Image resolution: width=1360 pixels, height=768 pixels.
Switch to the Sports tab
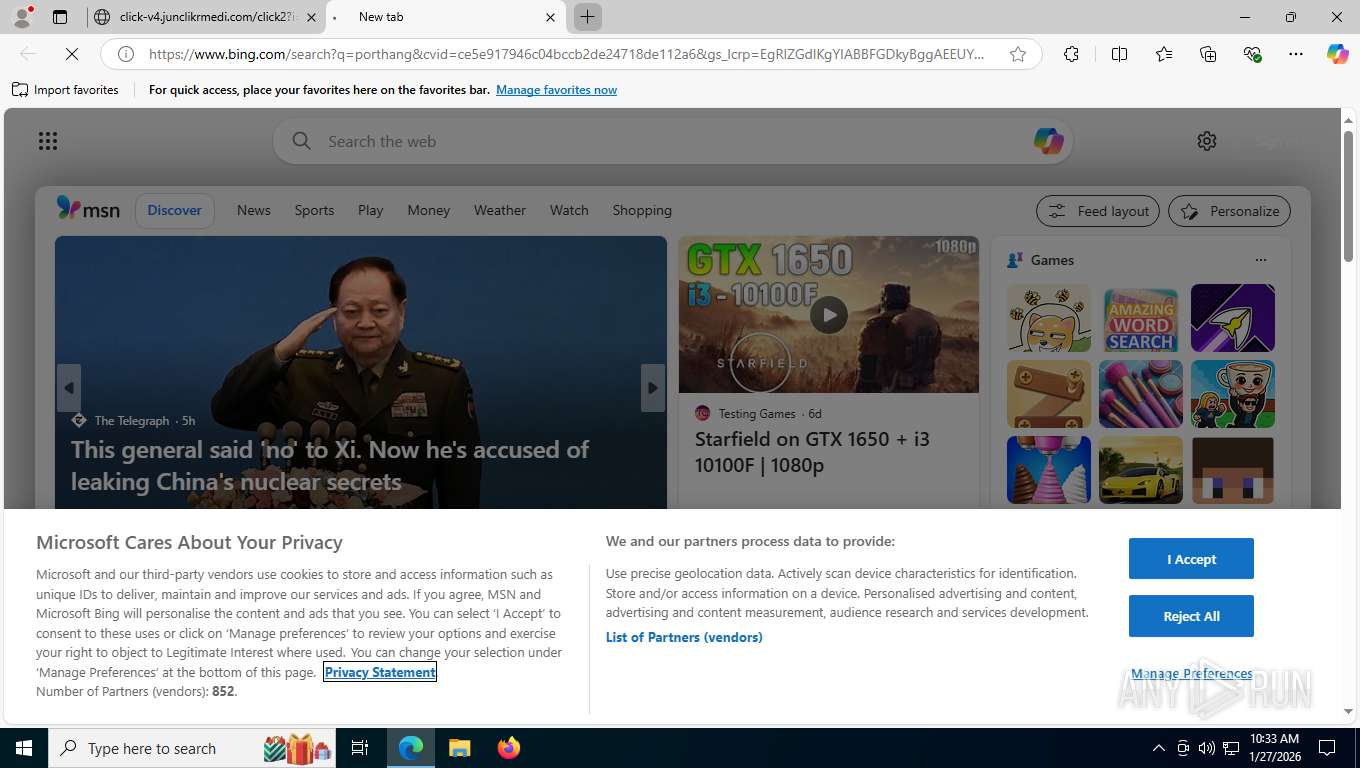point(314,210)
